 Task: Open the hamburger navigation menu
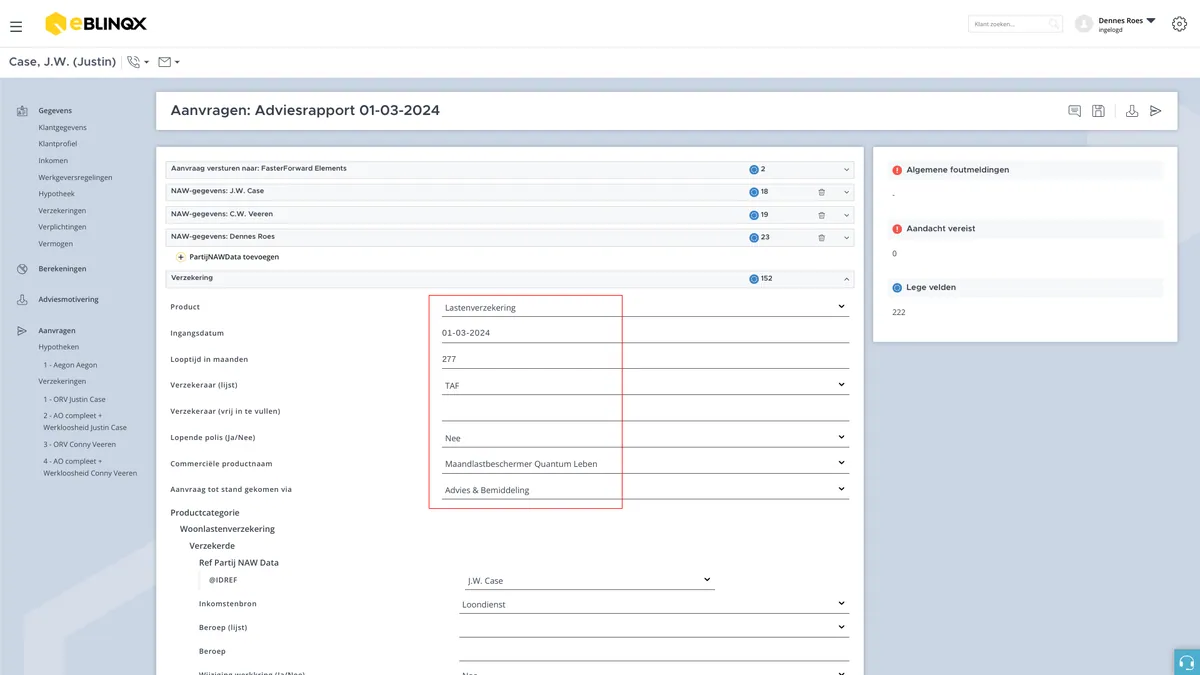16,26
